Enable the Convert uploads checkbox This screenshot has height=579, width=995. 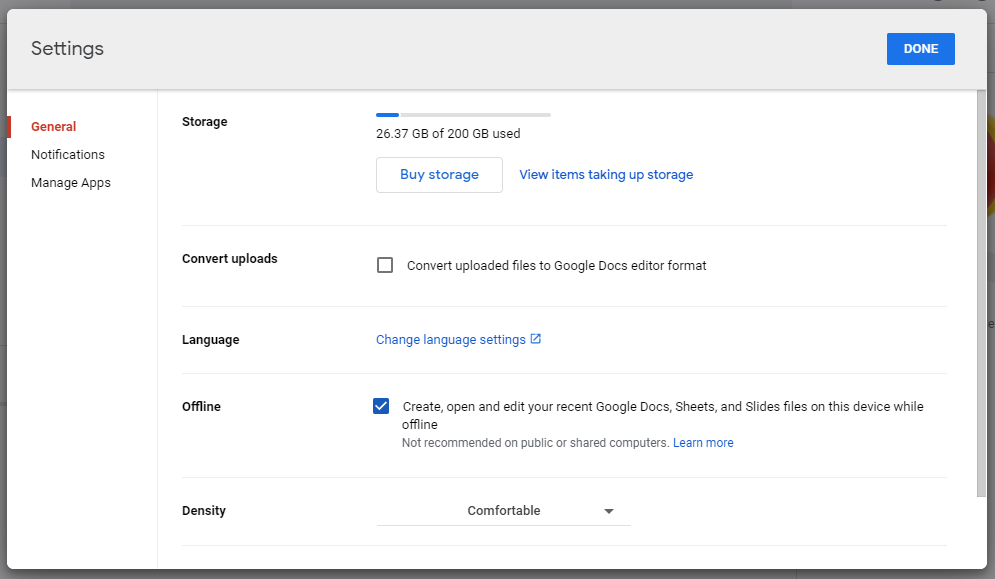point(385,265)
